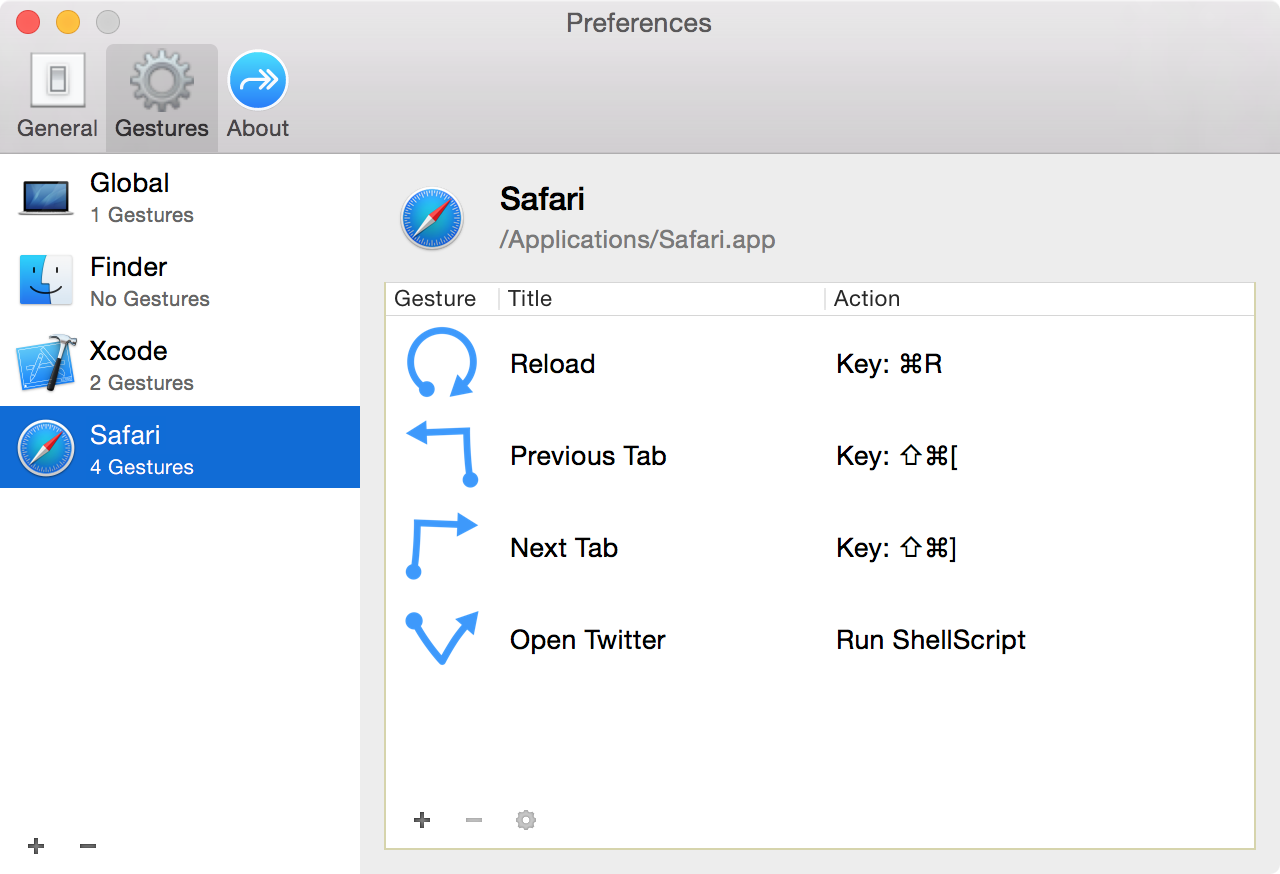This screenshot has height=874, width=1280.
Task: Open gesture settings gear menu
Action: pyautogui.click(x=526, y=820)
